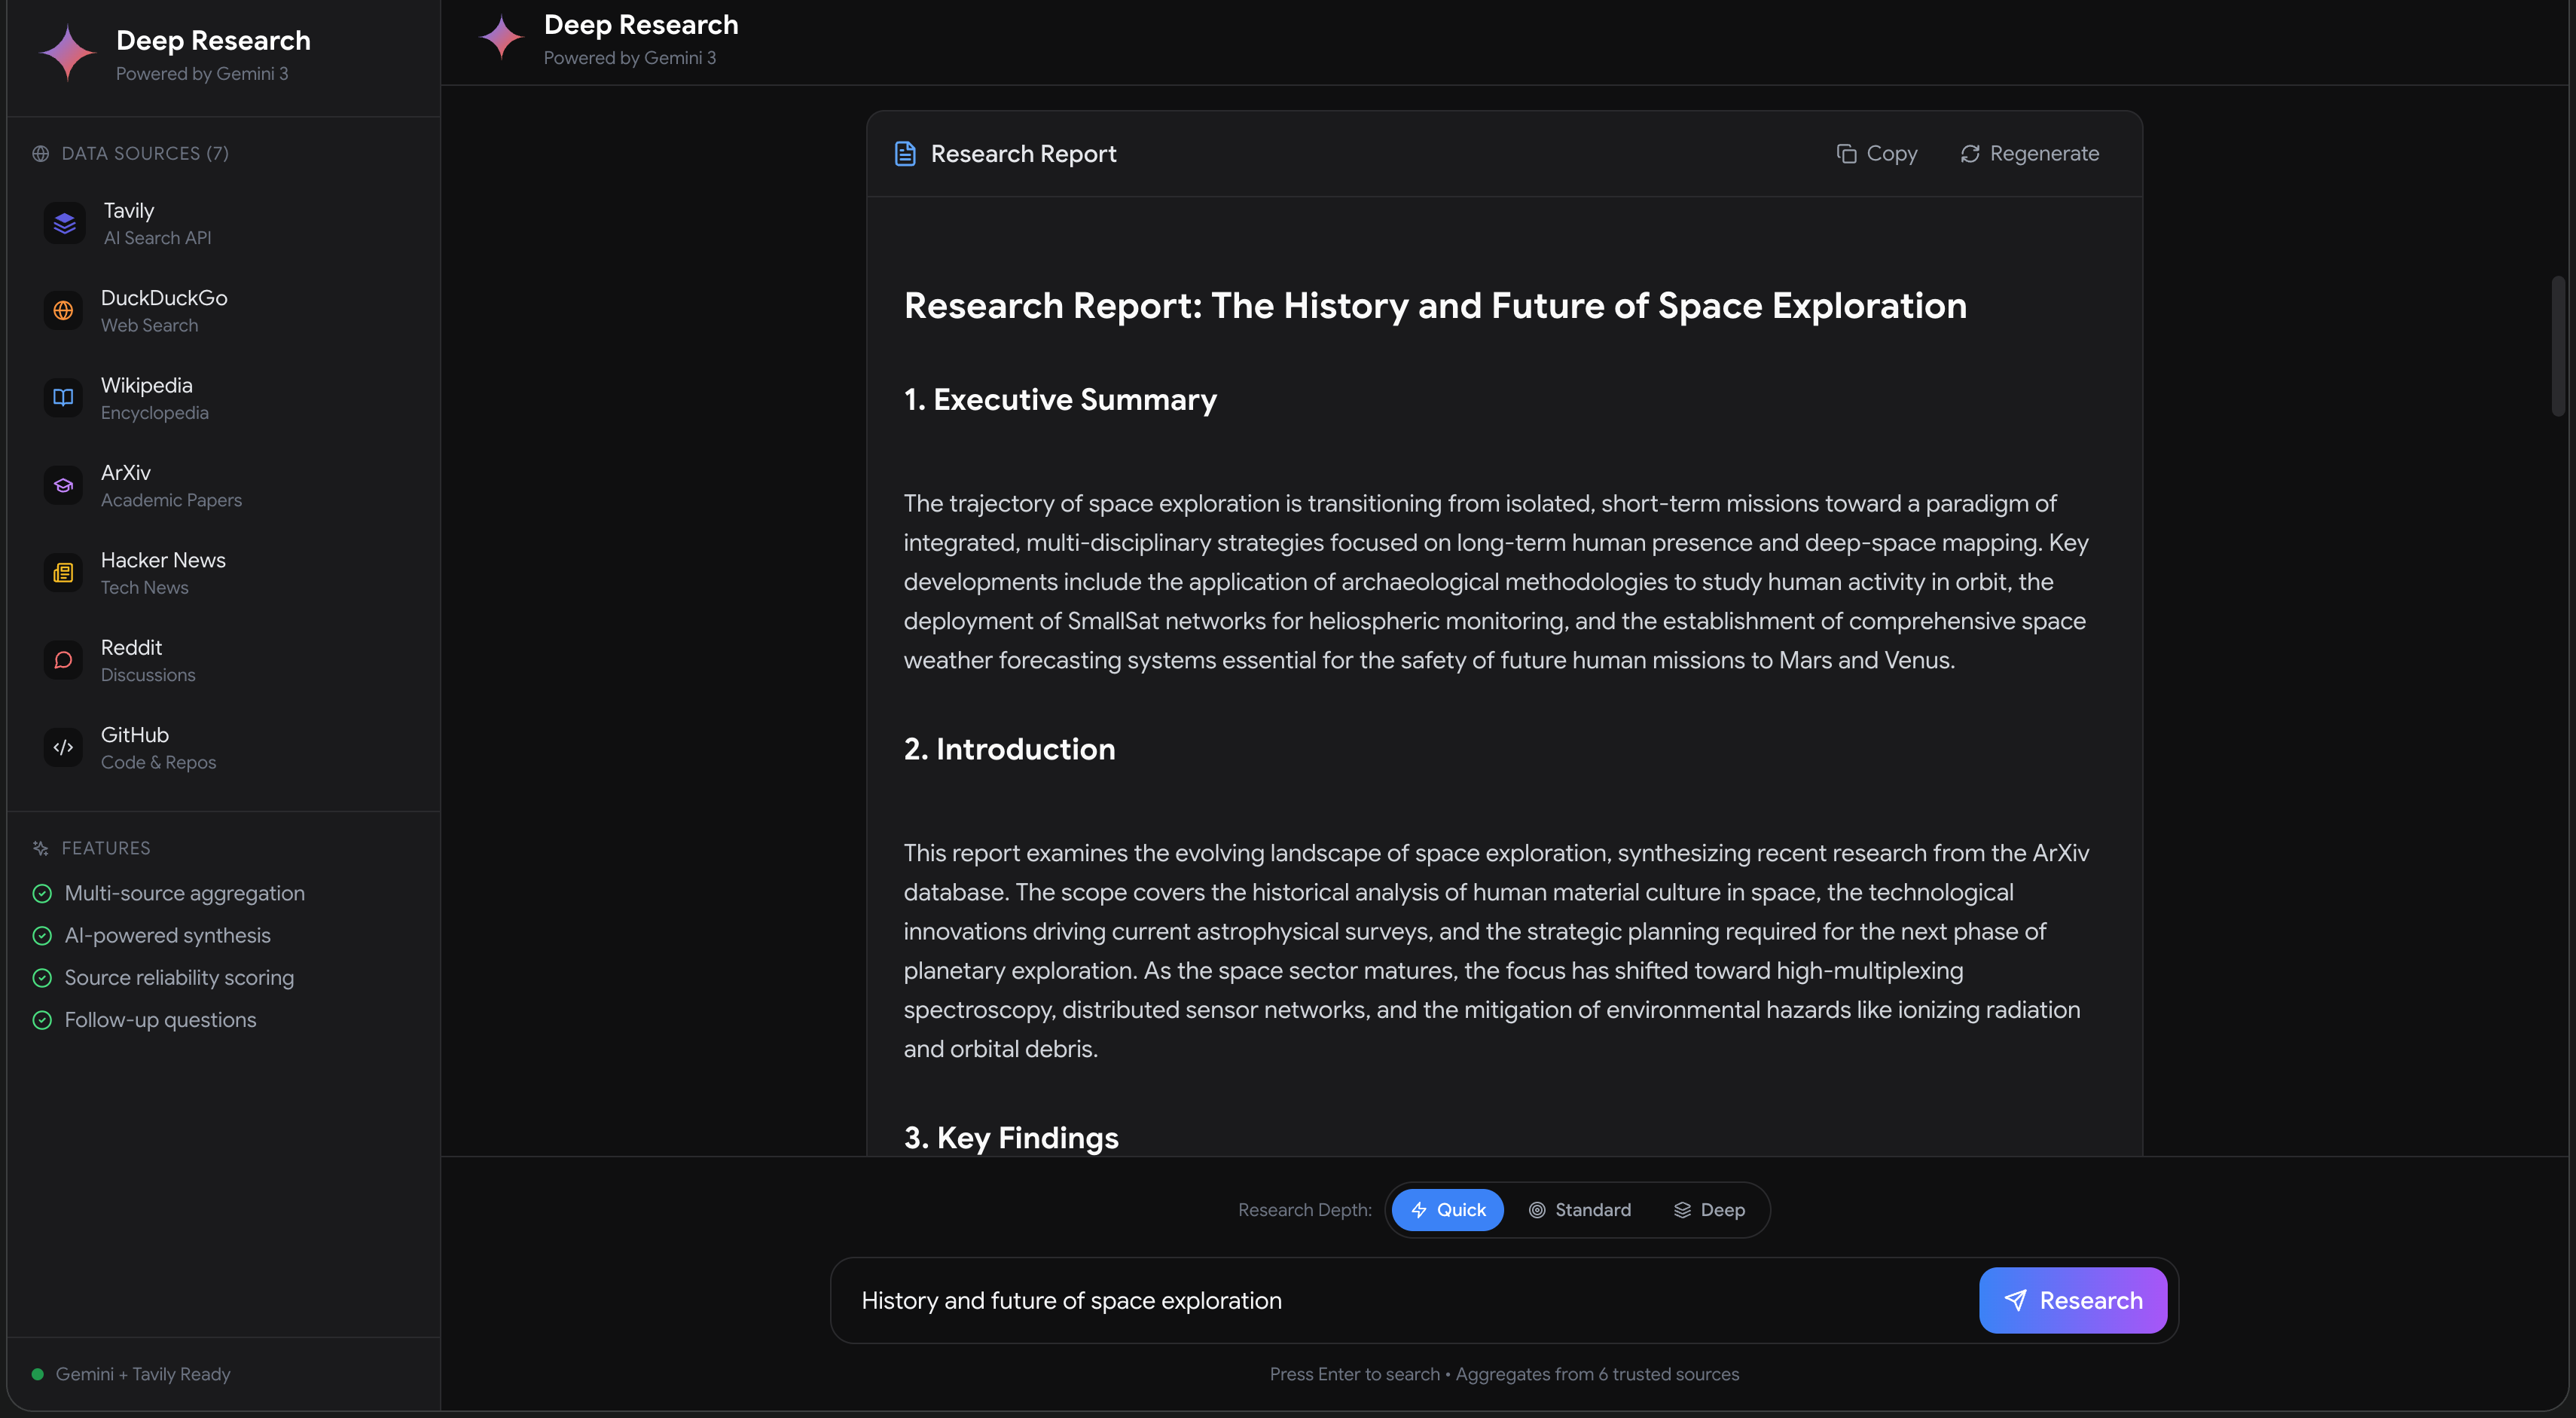Image resolution: width=2576 pixels, height=1418 pixels.
Task: Click the Hacker News newspaper icon
Action: point(63,573)
